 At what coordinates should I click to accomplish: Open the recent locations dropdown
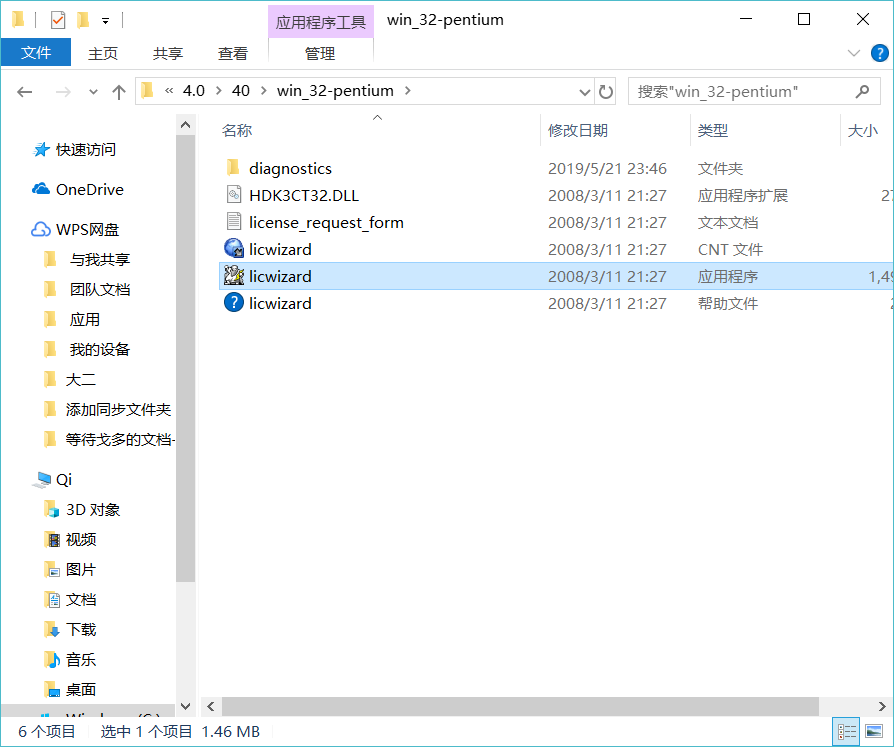click(x=93, y=92)
